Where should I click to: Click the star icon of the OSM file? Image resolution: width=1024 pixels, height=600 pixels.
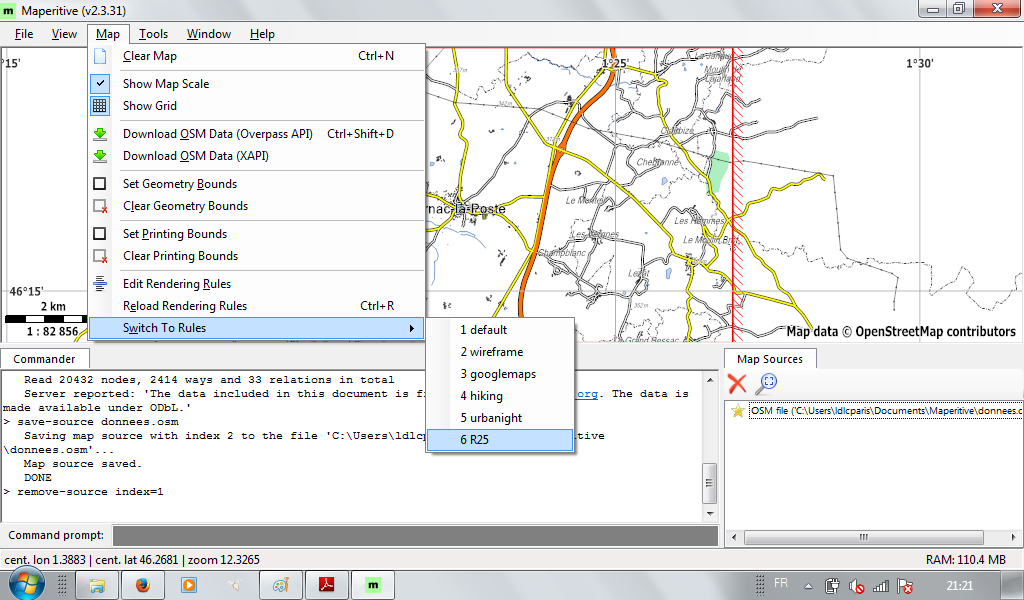(x=738, y=411)
